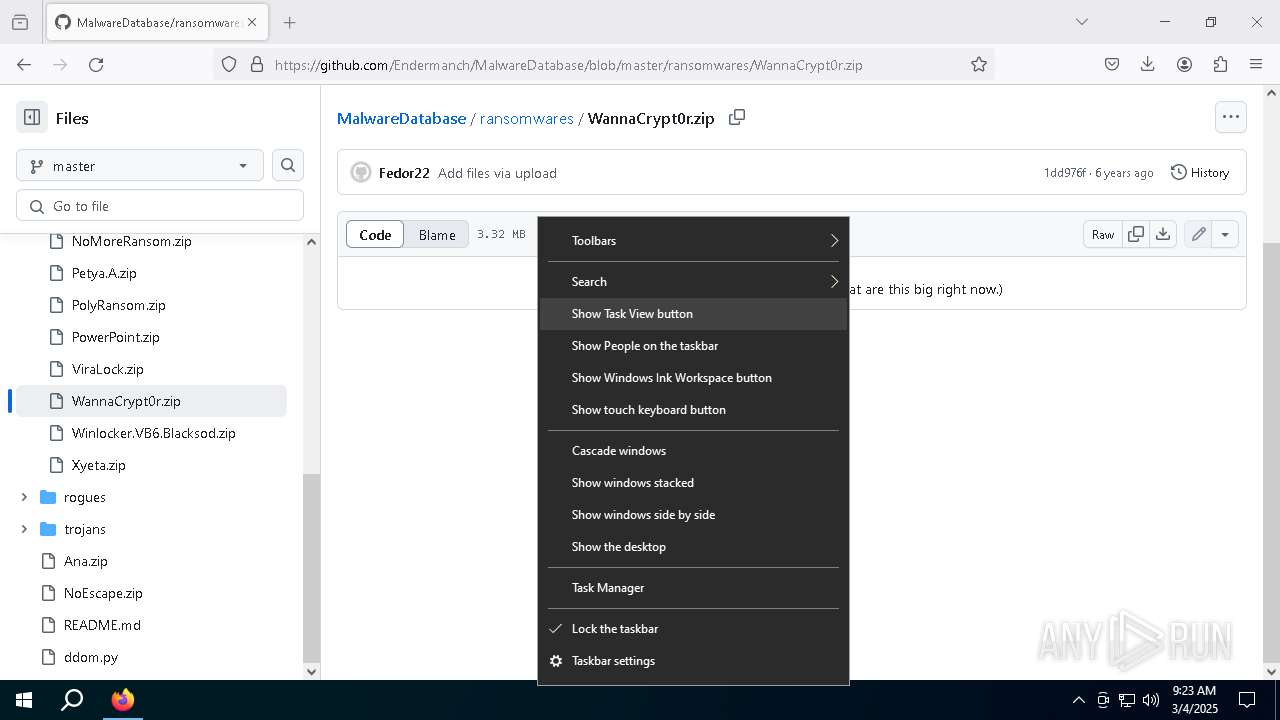Screen dimensions: 1280x720
Task: Expand the trojans folder
Action: (24, 529)
